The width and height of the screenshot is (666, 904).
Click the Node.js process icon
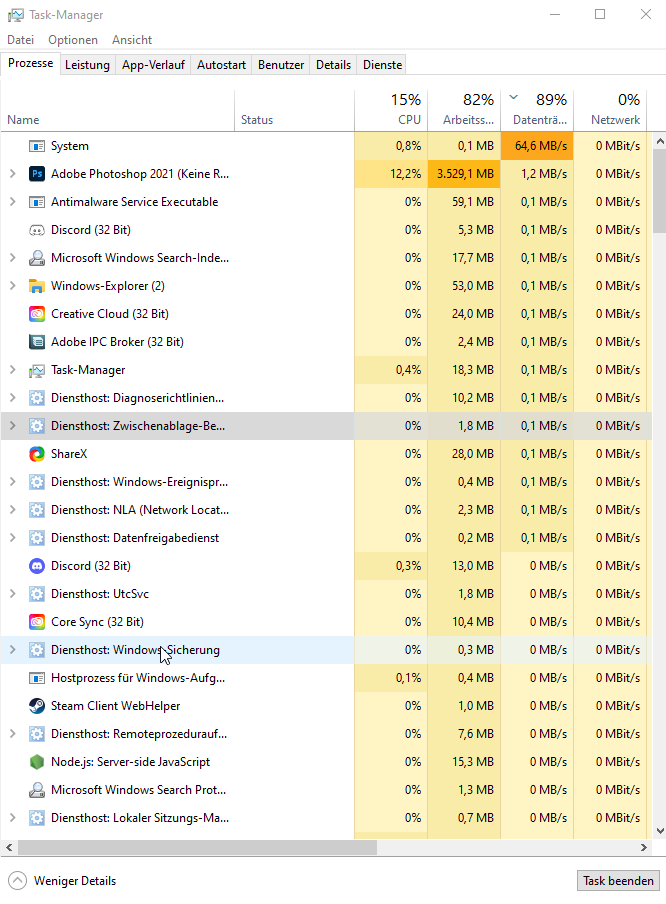(x=37, y=762)
